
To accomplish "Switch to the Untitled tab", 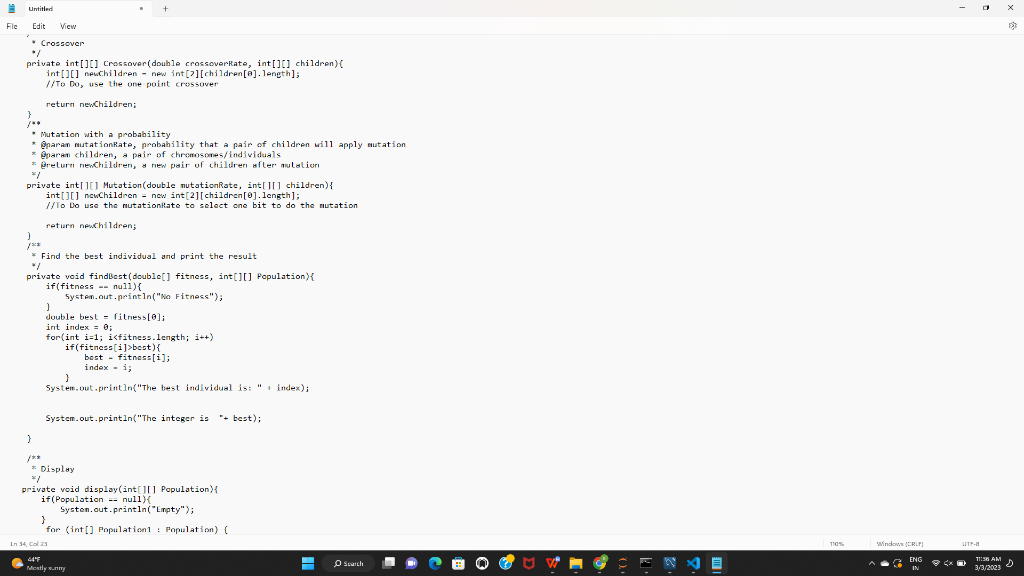I will coord(40,9).
